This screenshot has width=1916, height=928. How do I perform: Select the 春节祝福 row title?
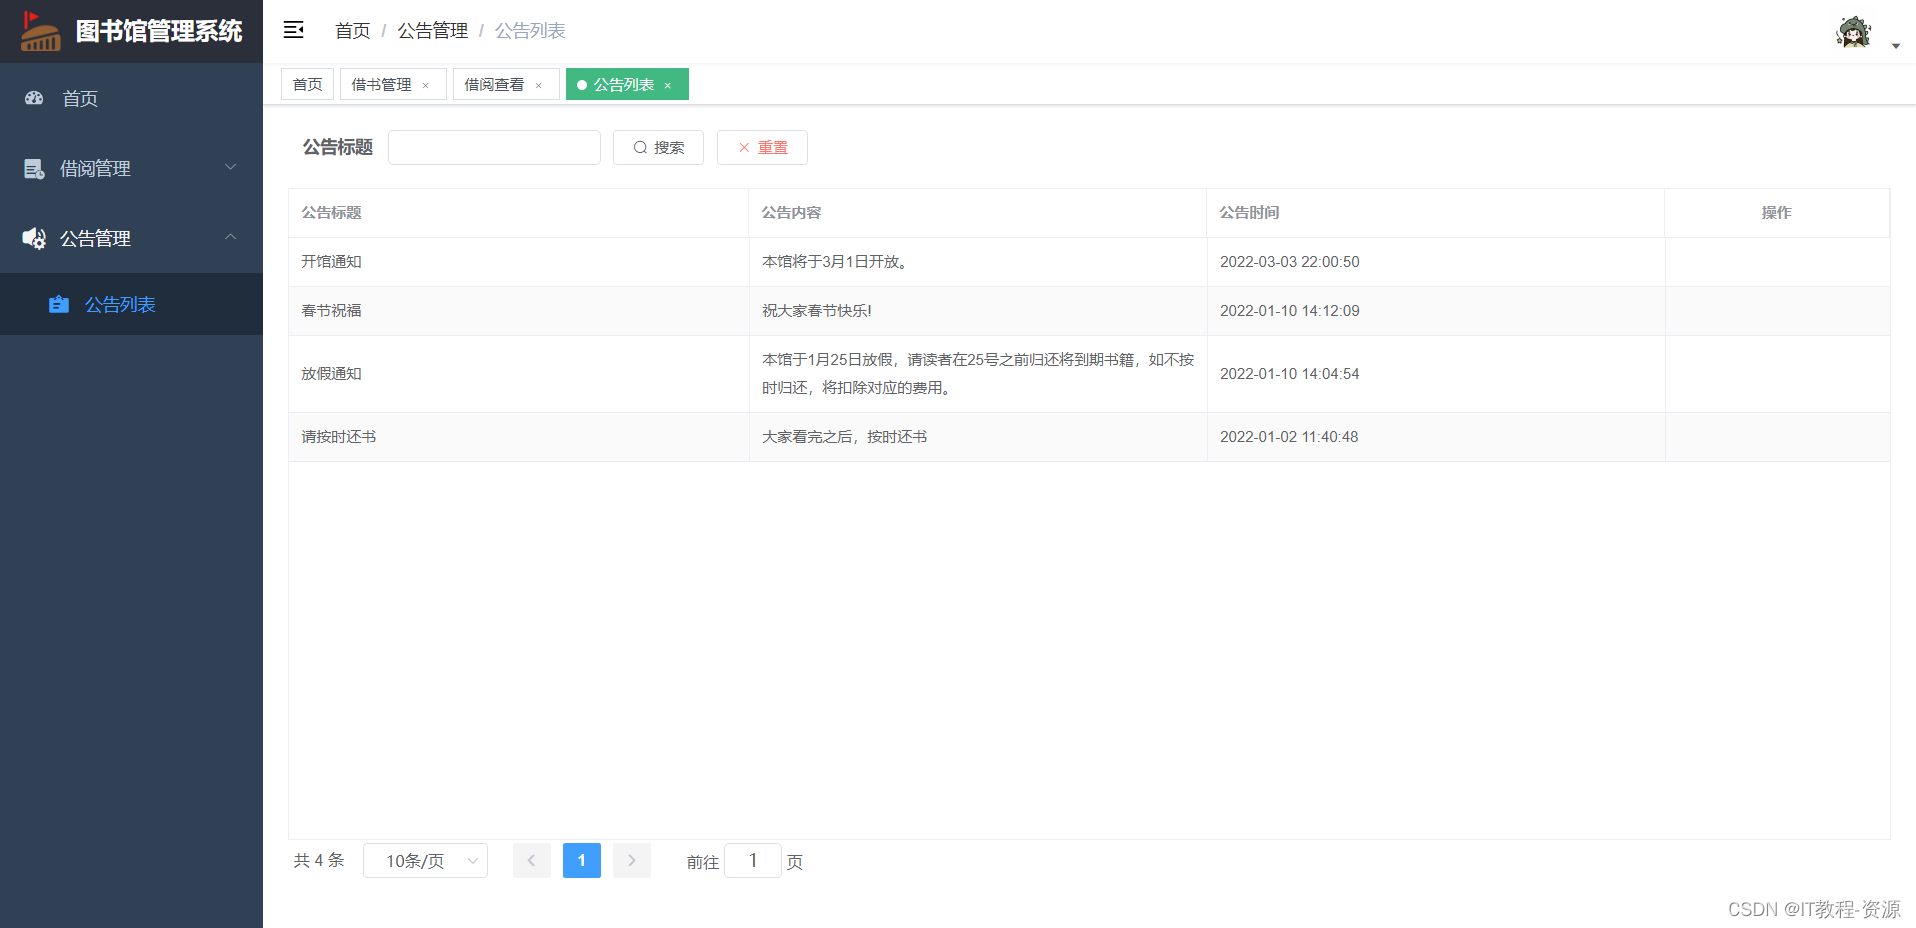[332, 310]
